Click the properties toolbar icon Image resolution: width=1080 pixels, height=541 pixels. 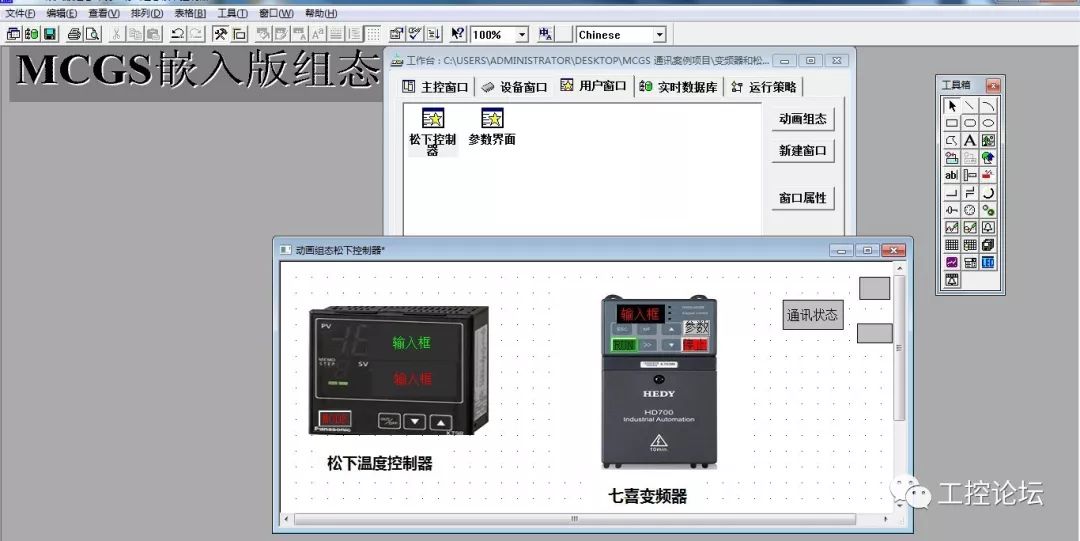[x=397, y=34]
